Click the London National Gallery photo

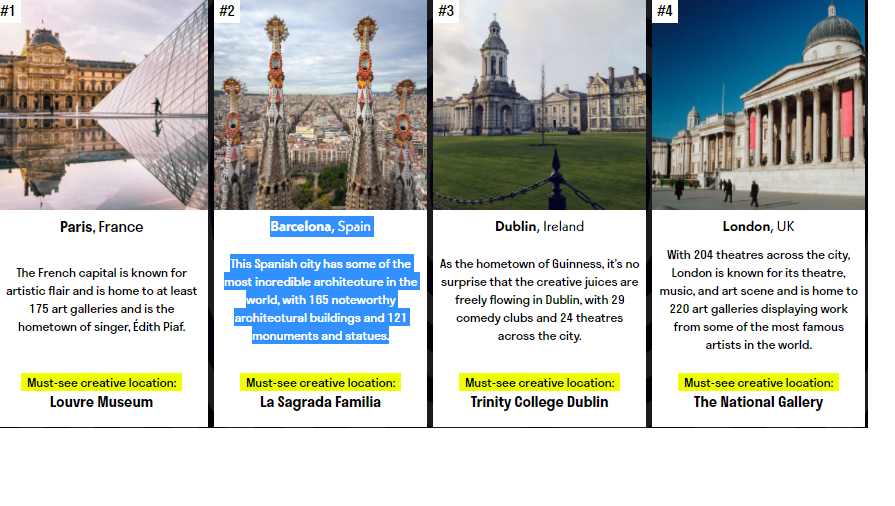(759, 105)
